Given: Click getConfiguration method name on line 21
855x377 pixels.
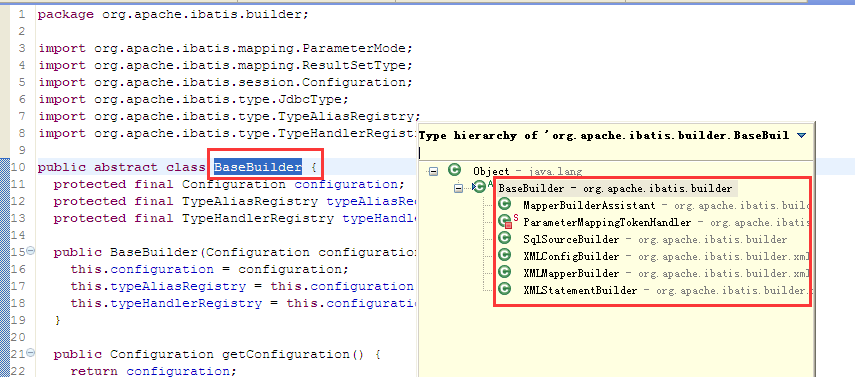Looking at the screenshot, I should point(285,354).
